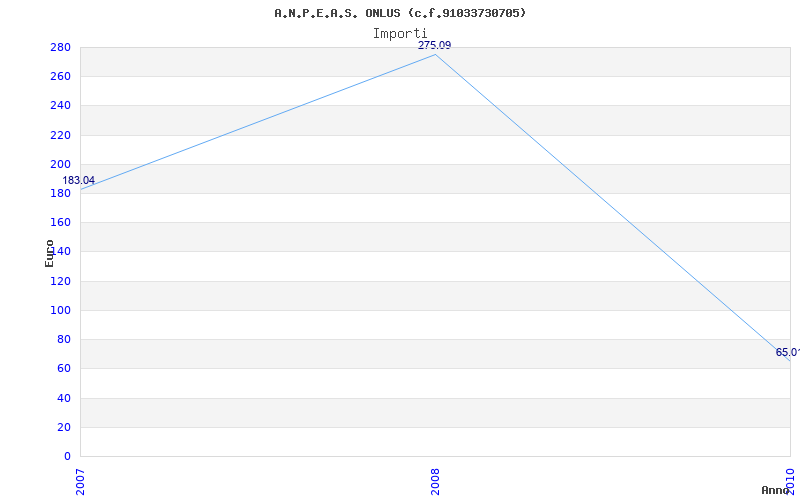Click the 2010 x-axis label
This screenshot has width=800, height=500.
pos(790,482)
